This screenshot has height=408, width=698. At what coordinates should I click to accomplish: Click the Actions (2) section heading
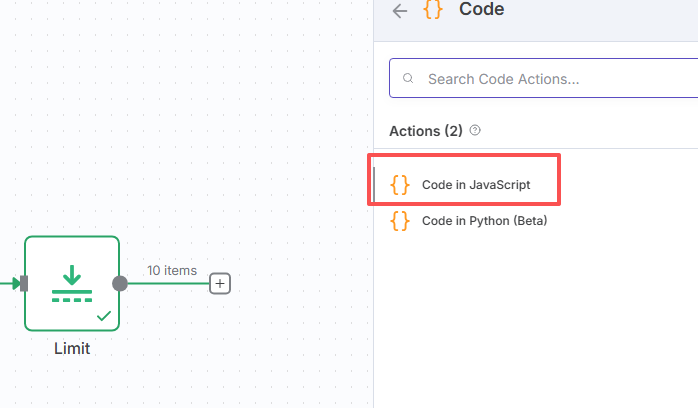426,131
